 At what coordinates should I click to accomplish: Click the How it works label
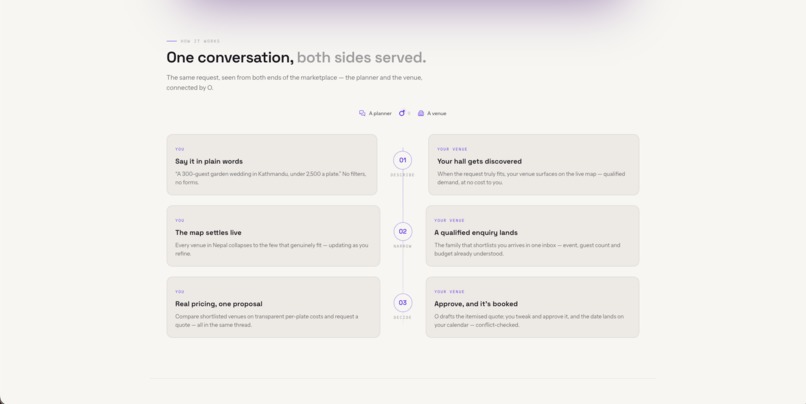click(x=200, y=41)
